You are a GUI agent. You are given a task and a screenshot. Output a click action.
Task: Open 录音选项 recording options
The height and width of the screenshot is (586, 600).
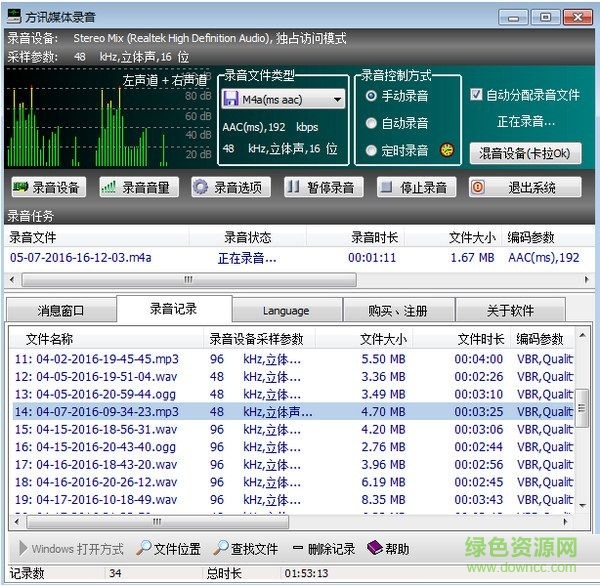[x=228, y=187]
